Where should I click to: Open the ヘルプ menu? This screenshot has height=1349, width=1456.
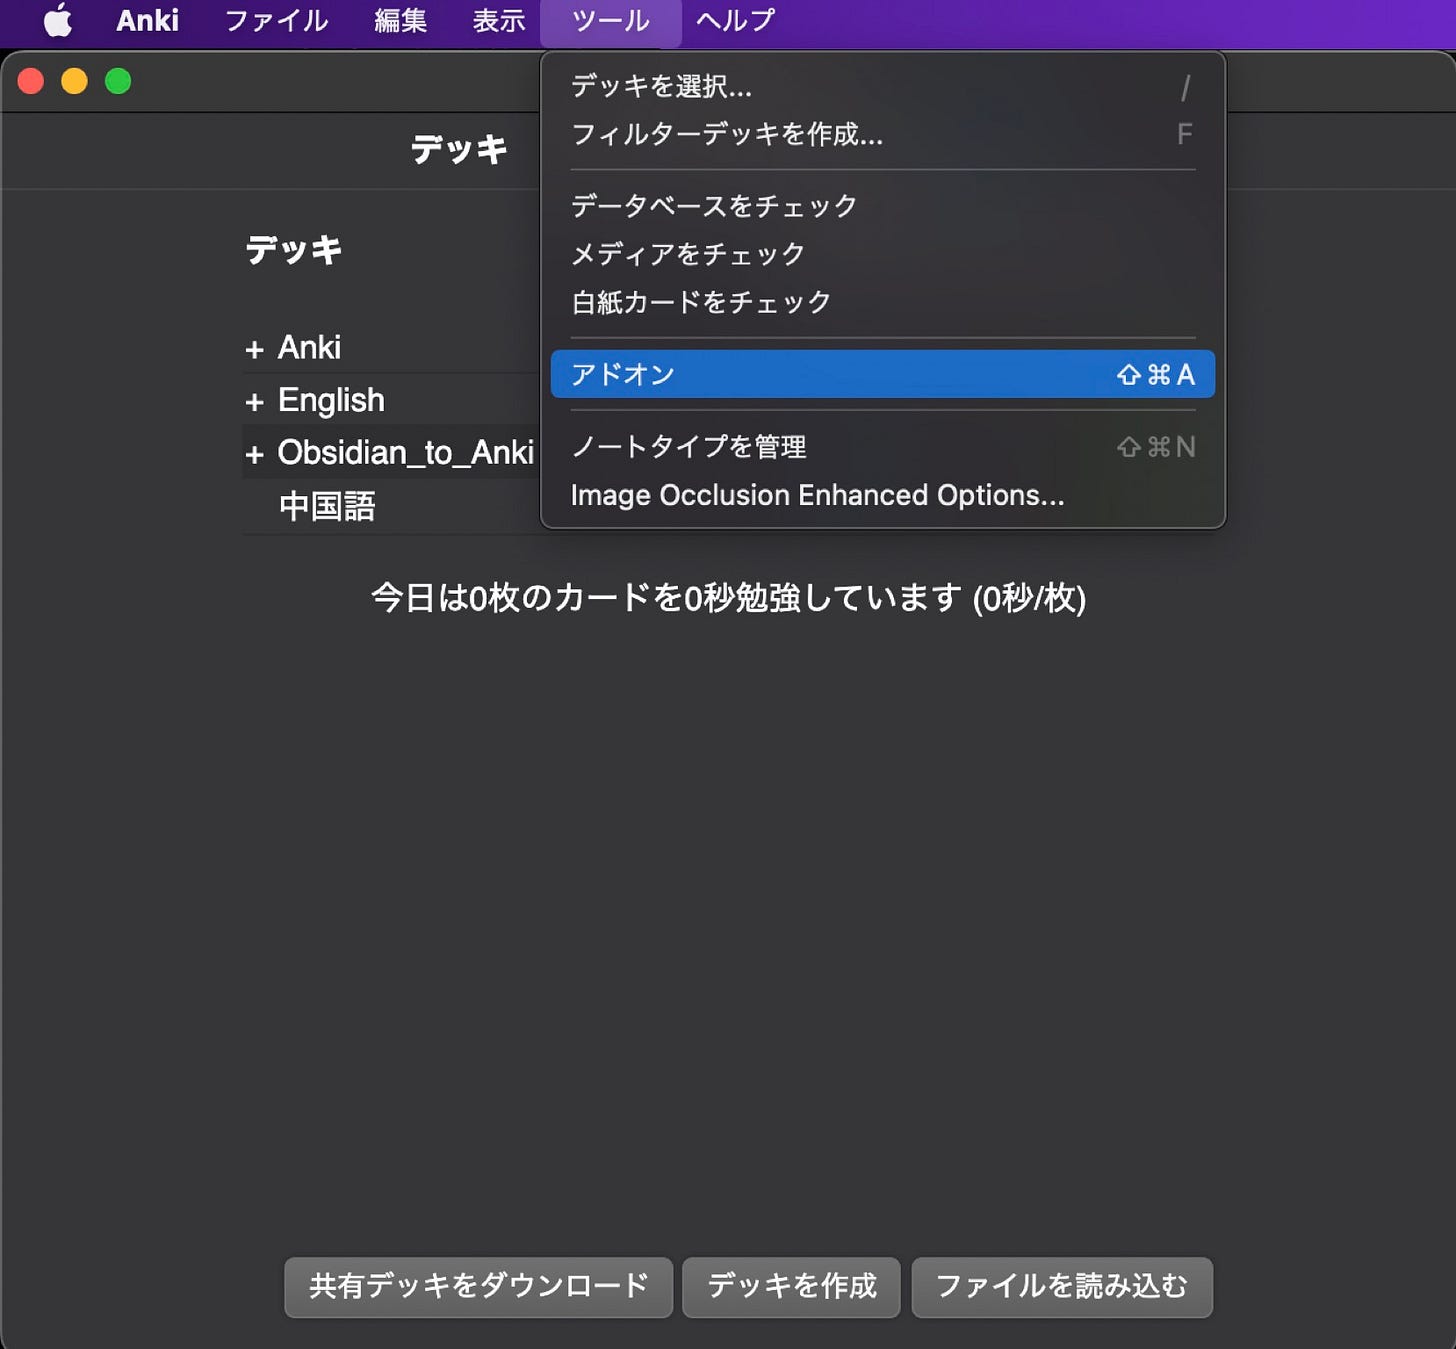[x=735, y=20]
